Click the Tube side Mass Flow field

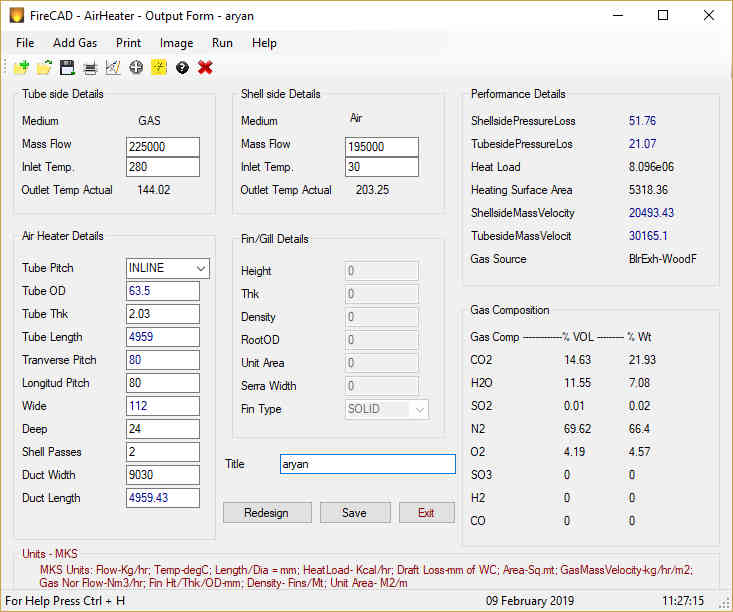(163, 147)
